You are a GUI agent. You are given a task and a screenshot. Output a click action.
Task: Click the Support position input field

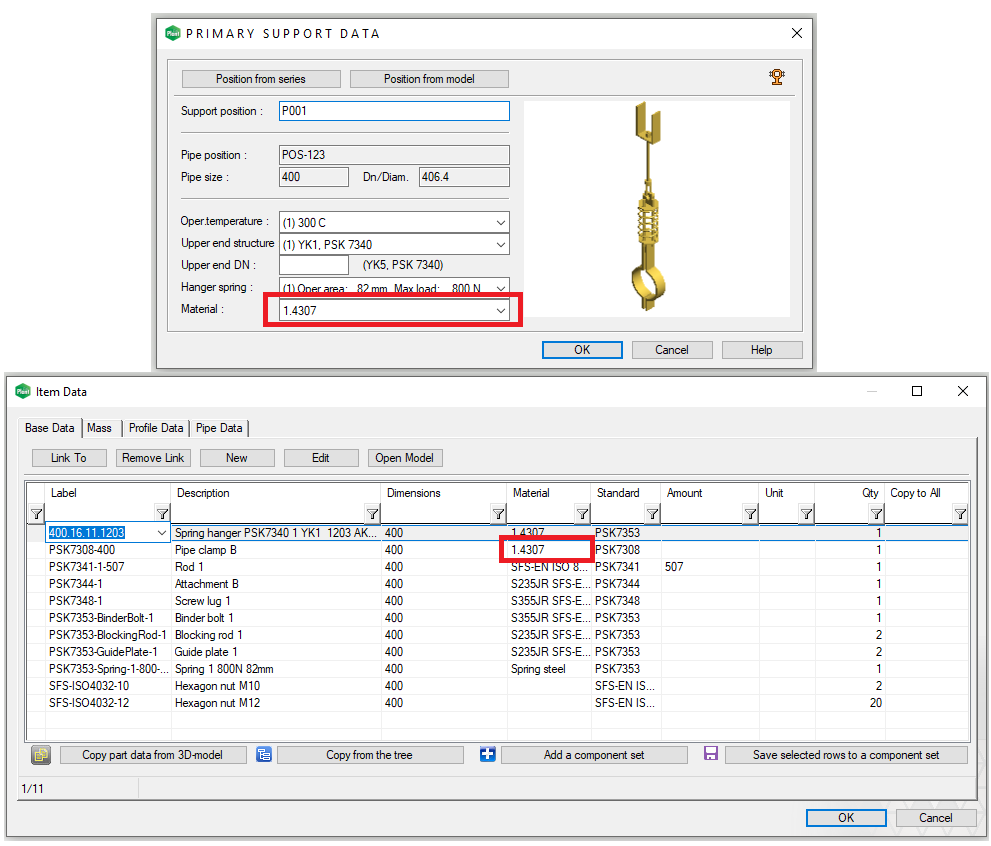(394, 112)
